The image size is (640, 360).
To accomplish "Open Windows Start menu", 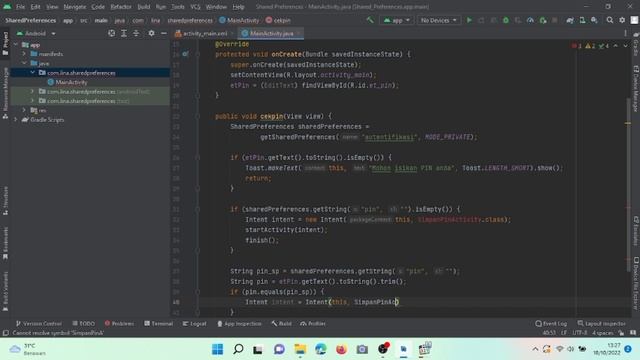I will tap(218, 349).
